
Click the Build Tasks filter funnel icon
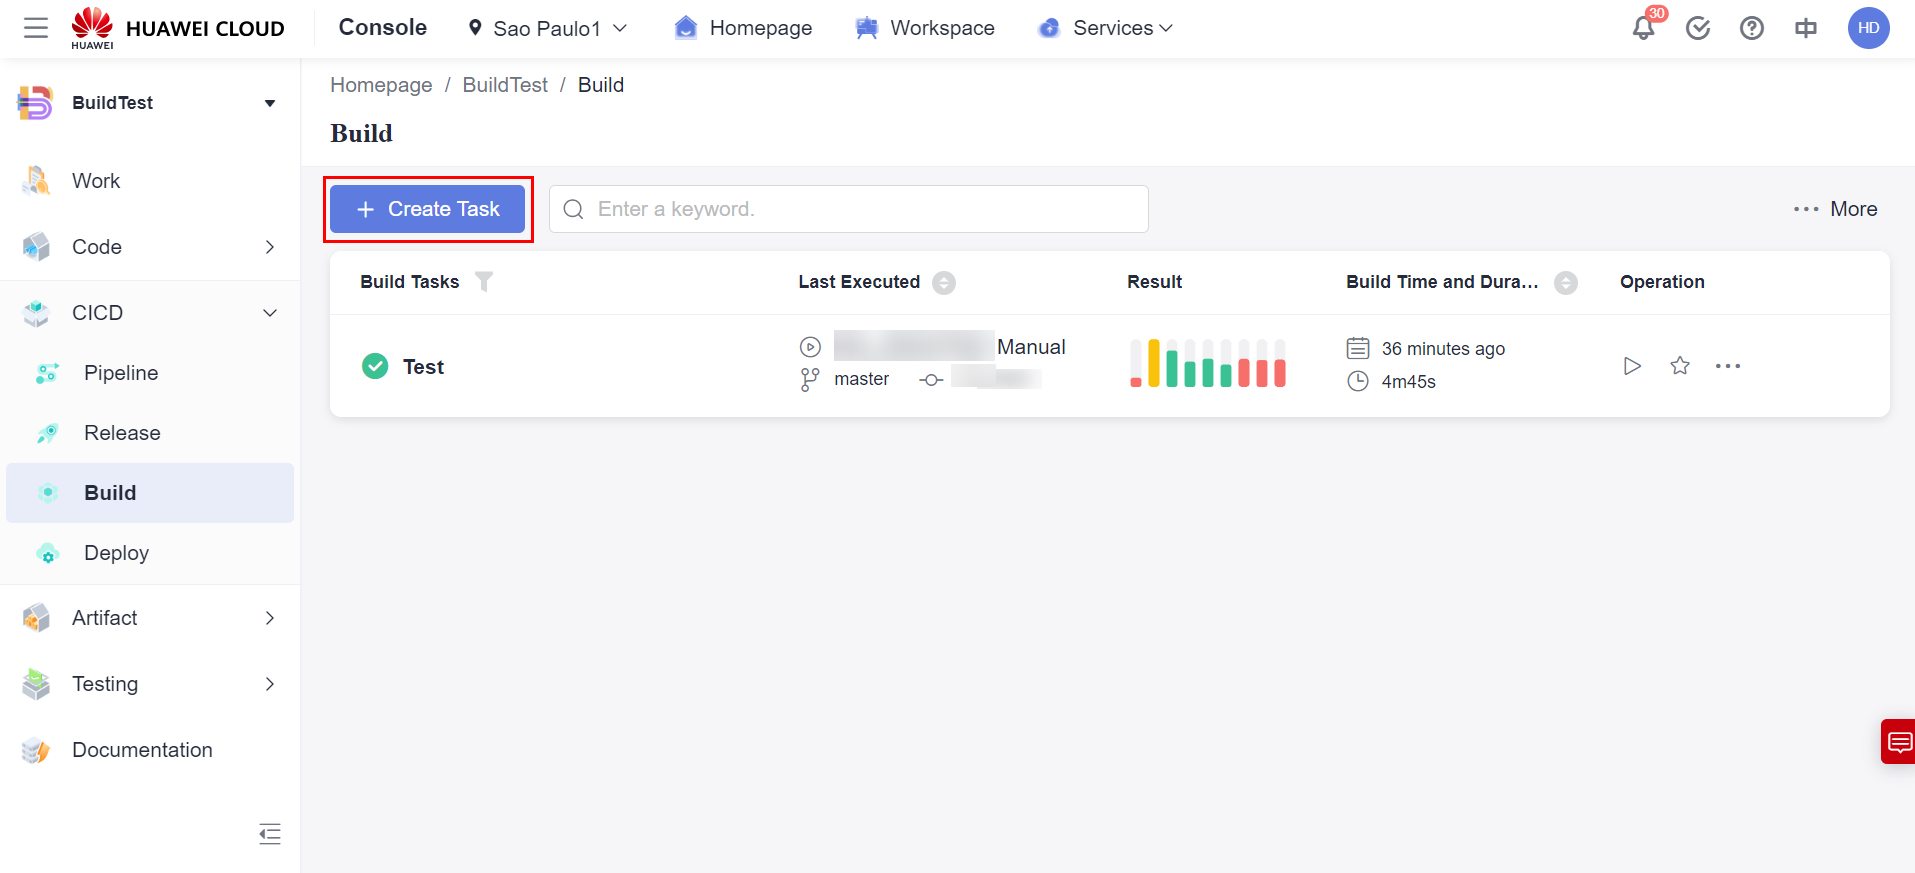tap(484, 282)
